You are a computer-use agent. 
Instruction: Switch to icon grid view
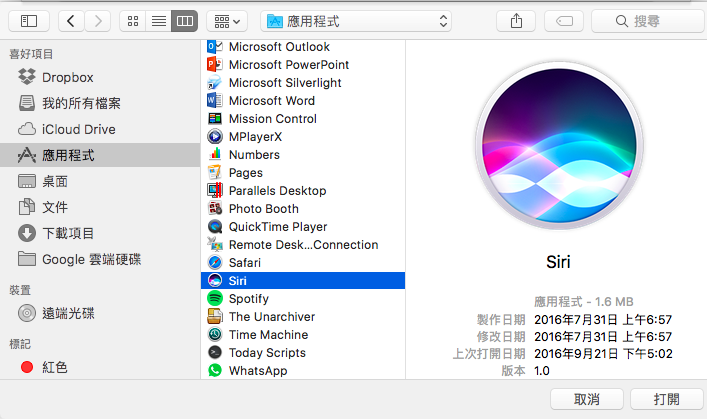[133, 21]
